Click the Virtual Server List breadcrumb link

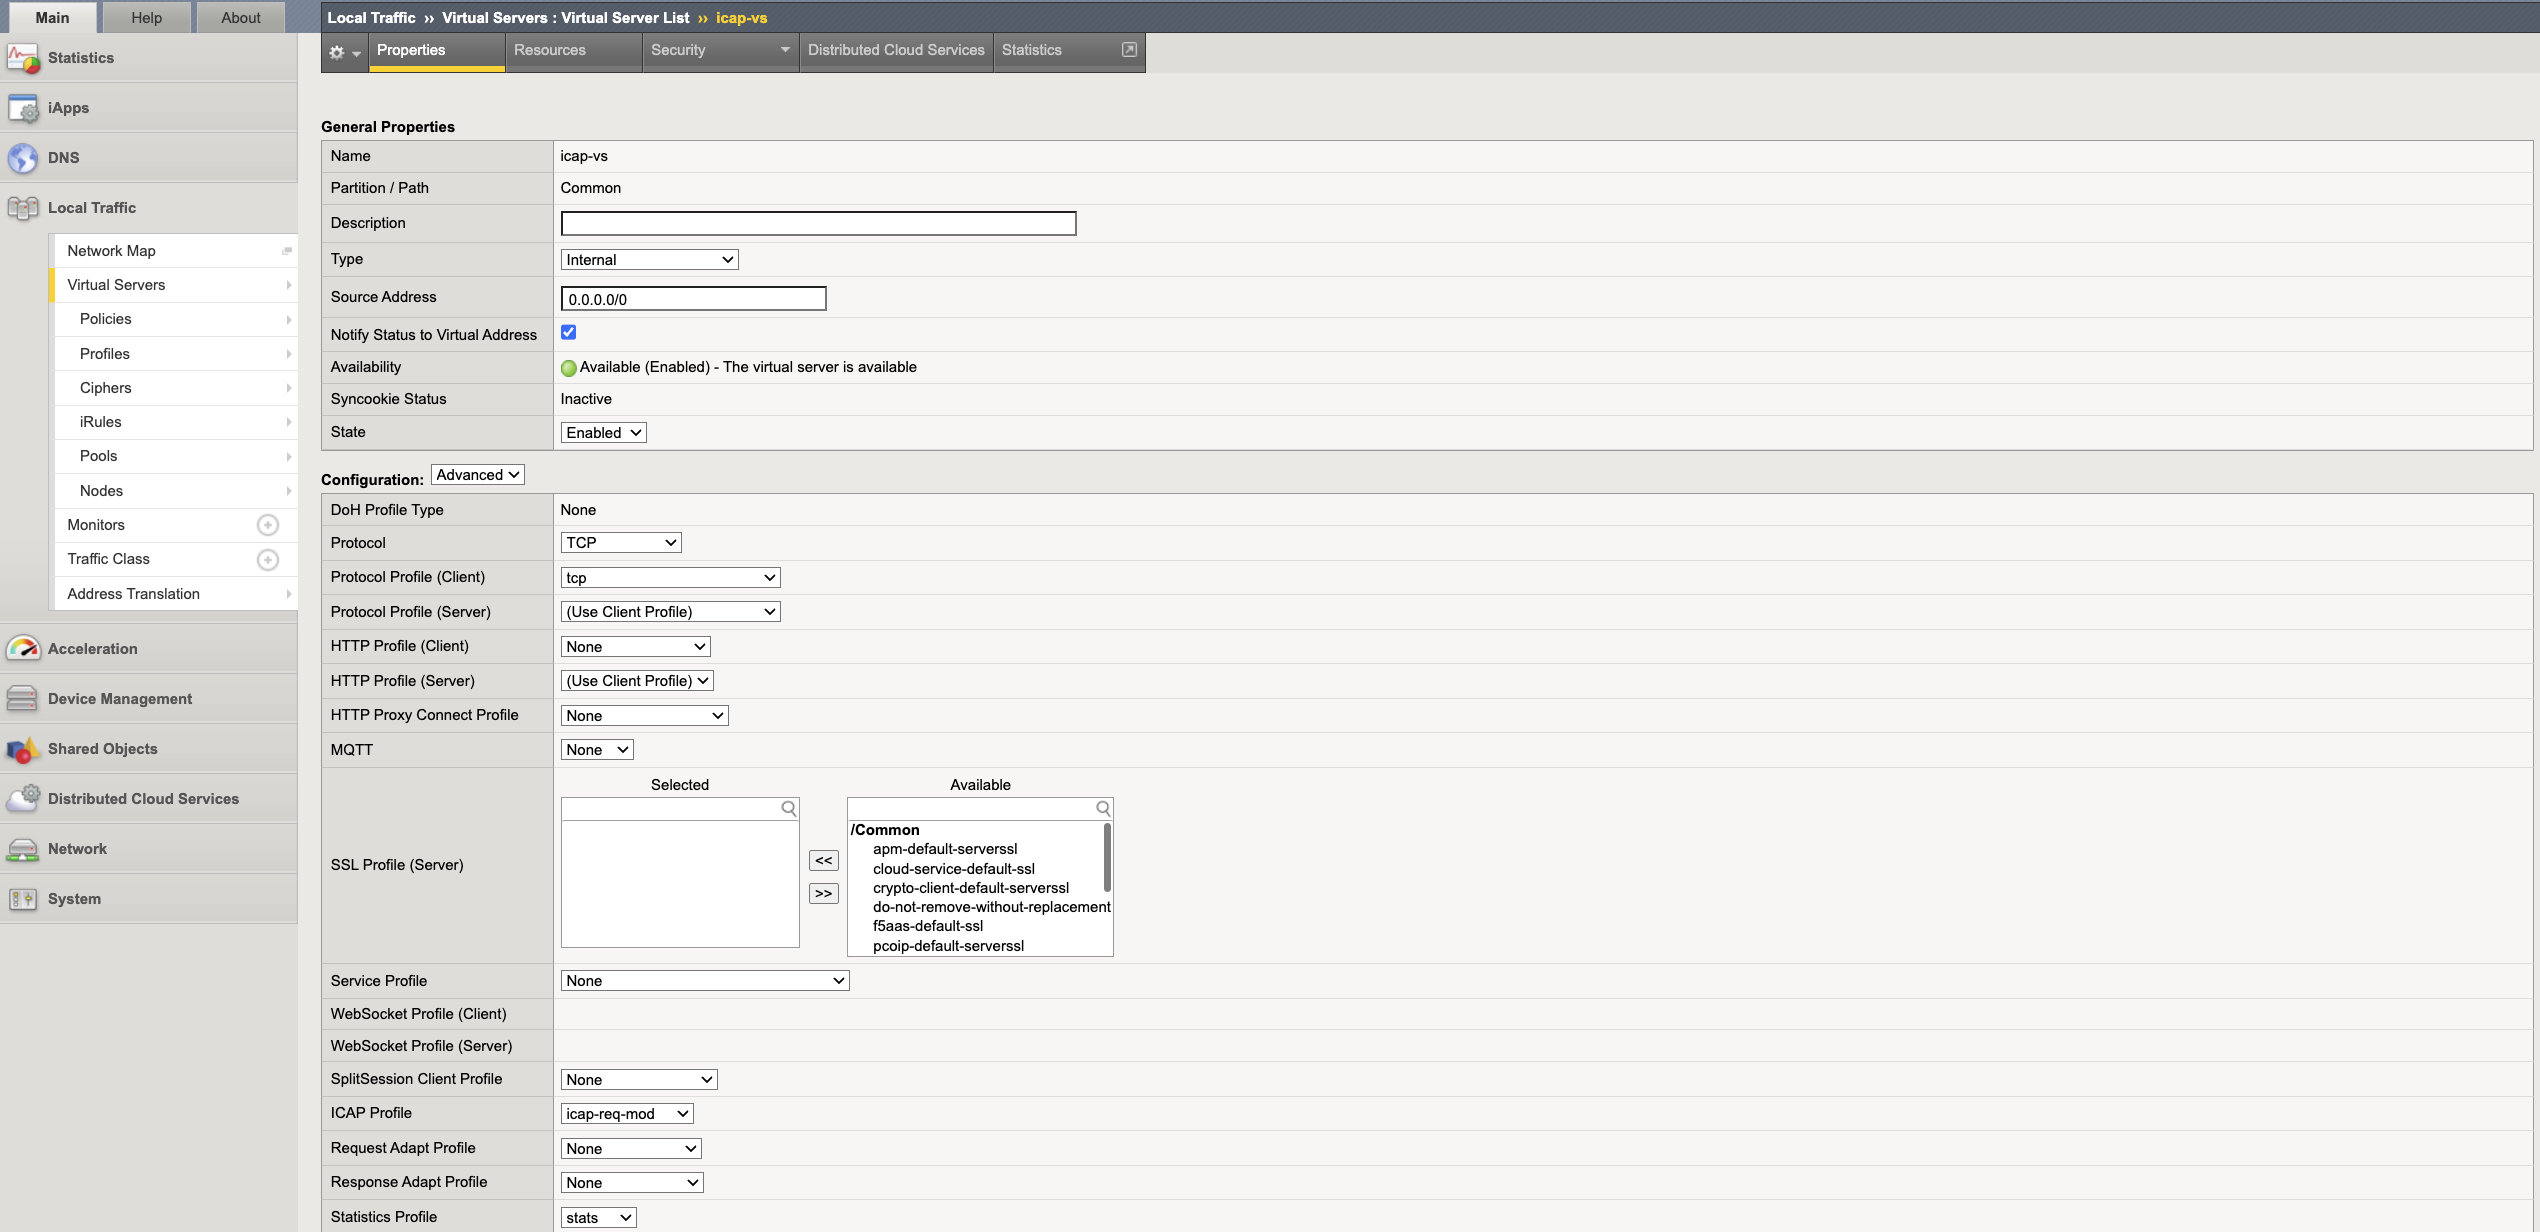(625, 18)
